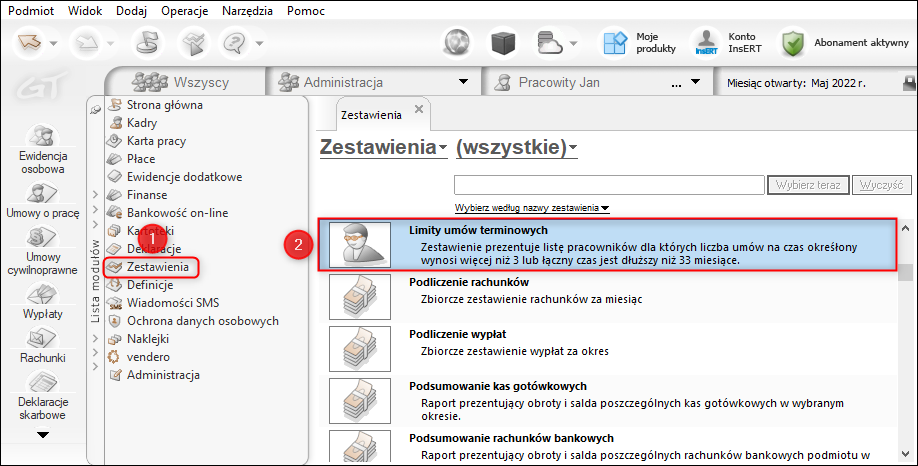Viewport: 918px width, 466px height.
Task: Open the Umowy o pracę sidebar icon
Action: 43,193
